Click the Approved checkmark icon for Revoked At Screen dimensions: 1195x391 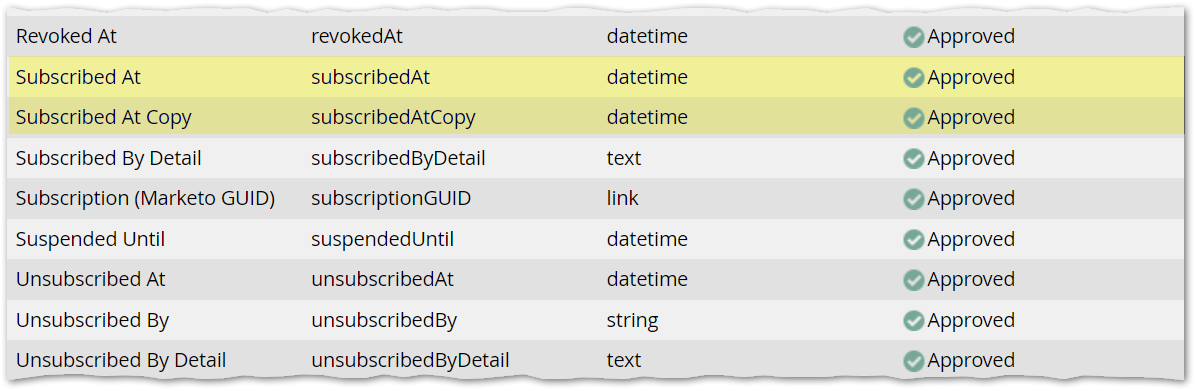click(913, 37)
